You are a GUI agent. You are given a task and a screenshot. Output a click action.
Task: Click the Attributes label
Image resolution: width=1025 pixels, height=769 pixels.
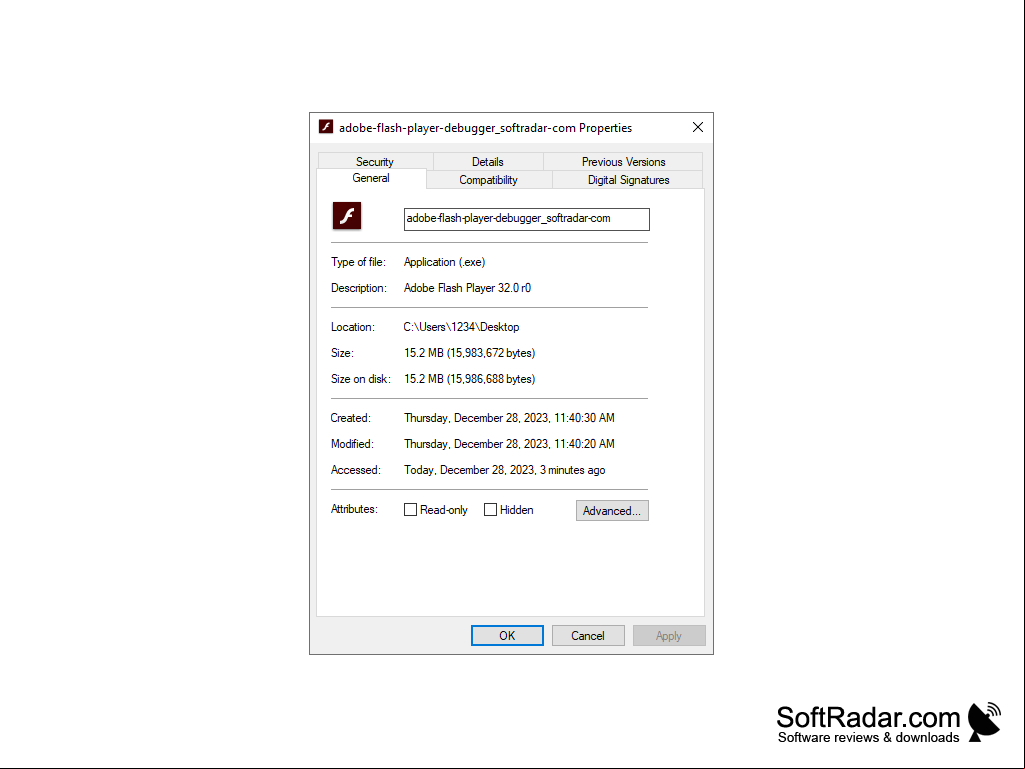click(x=354, y=509)
